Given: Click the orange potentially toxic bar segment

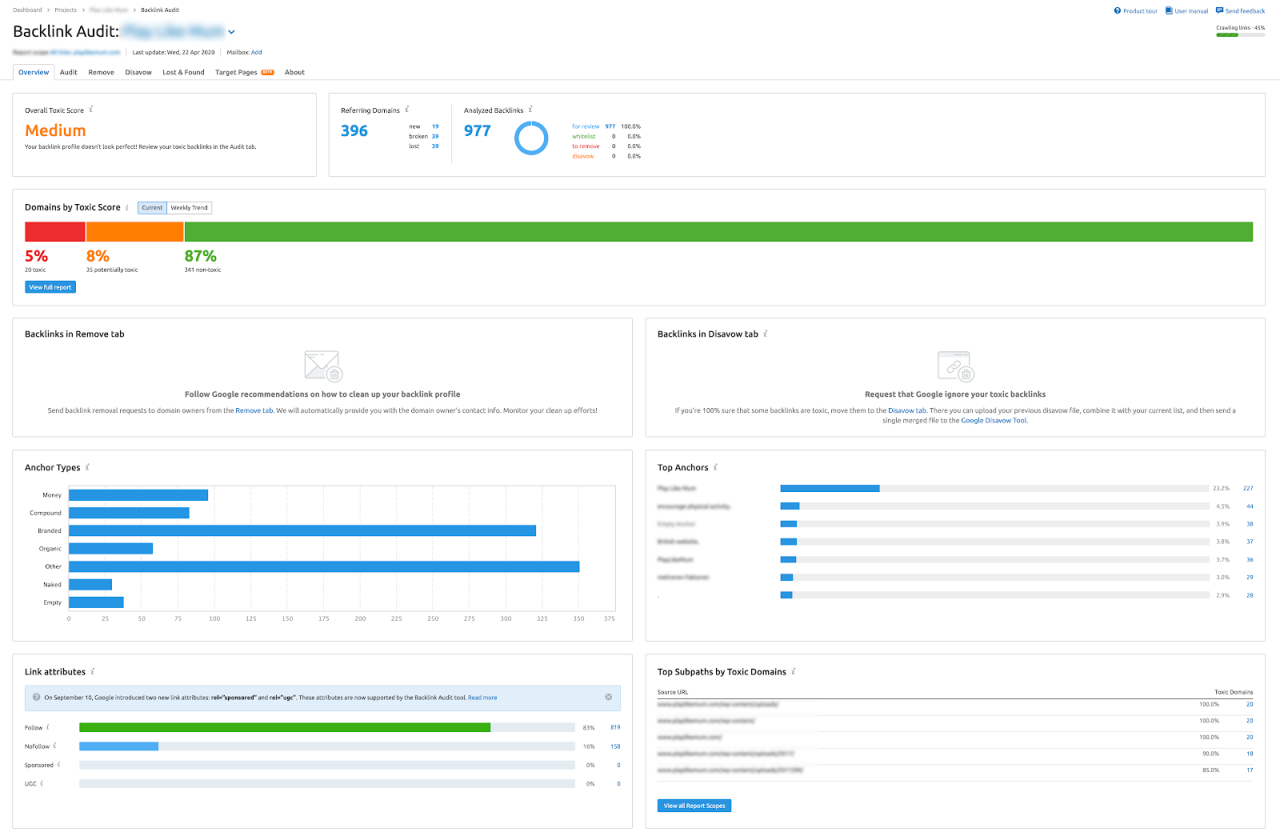Looking at the screenshot, I should point(135,232).
